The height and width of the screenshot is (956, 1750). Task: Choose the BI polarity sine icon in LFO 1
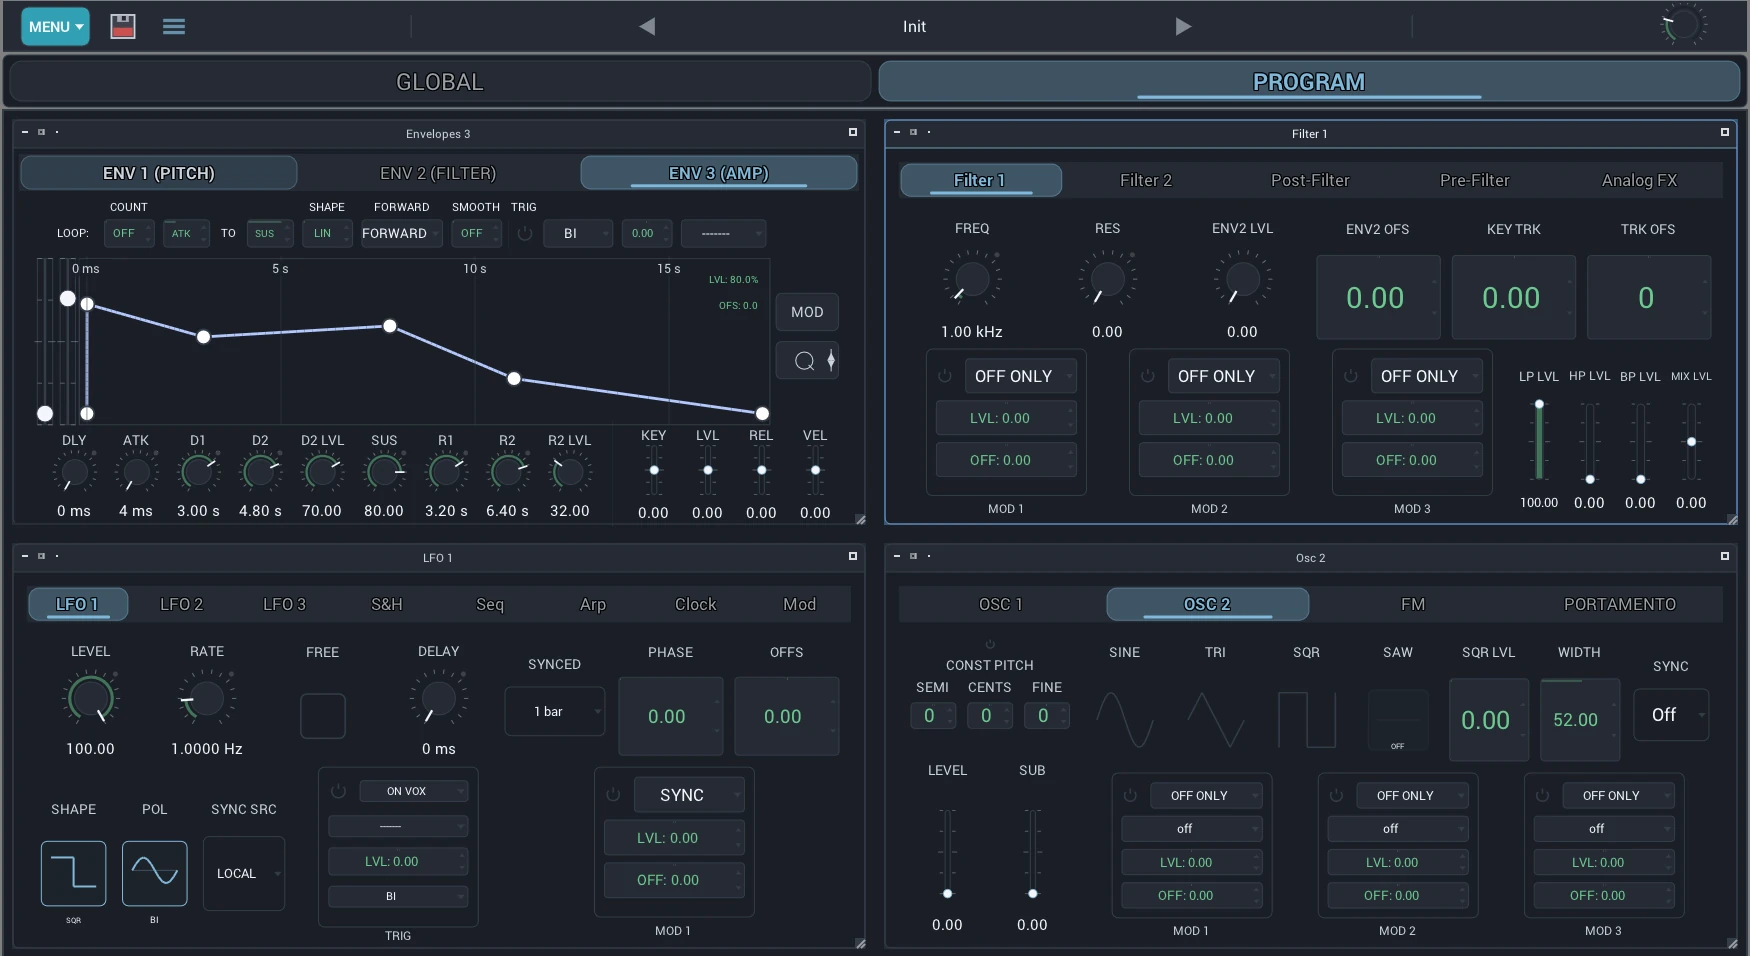[155, 874]
